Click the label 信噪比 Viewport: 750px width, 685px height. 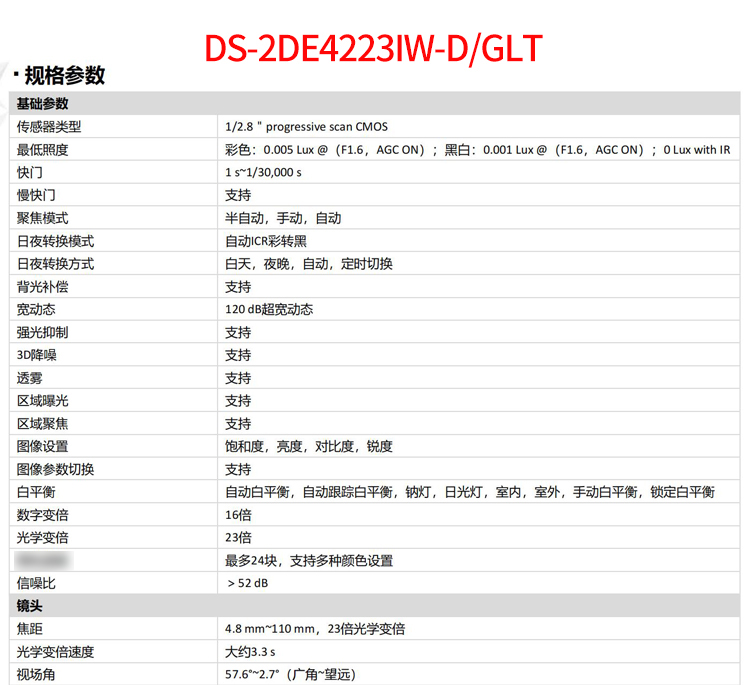[36, 583]
